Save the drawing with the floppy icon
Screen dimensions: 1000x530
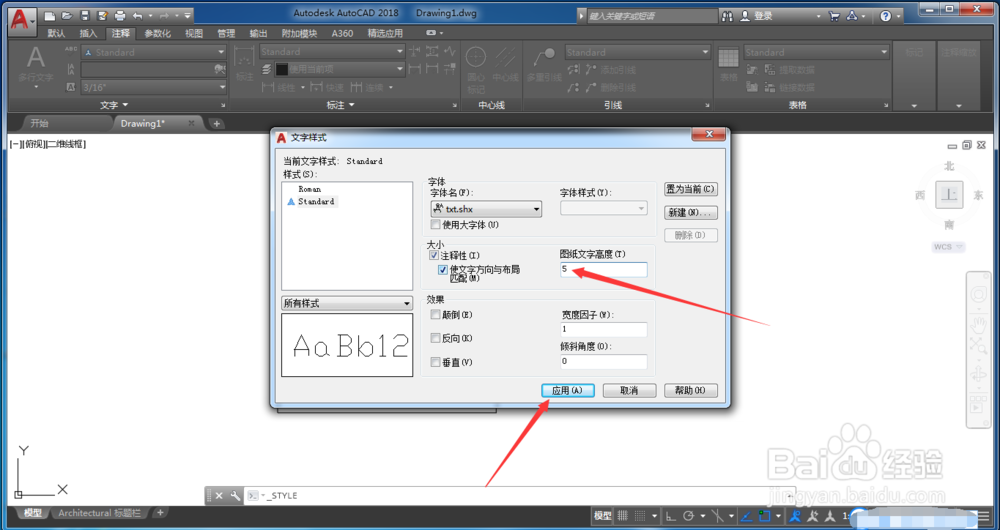click(x=85, y=15)
